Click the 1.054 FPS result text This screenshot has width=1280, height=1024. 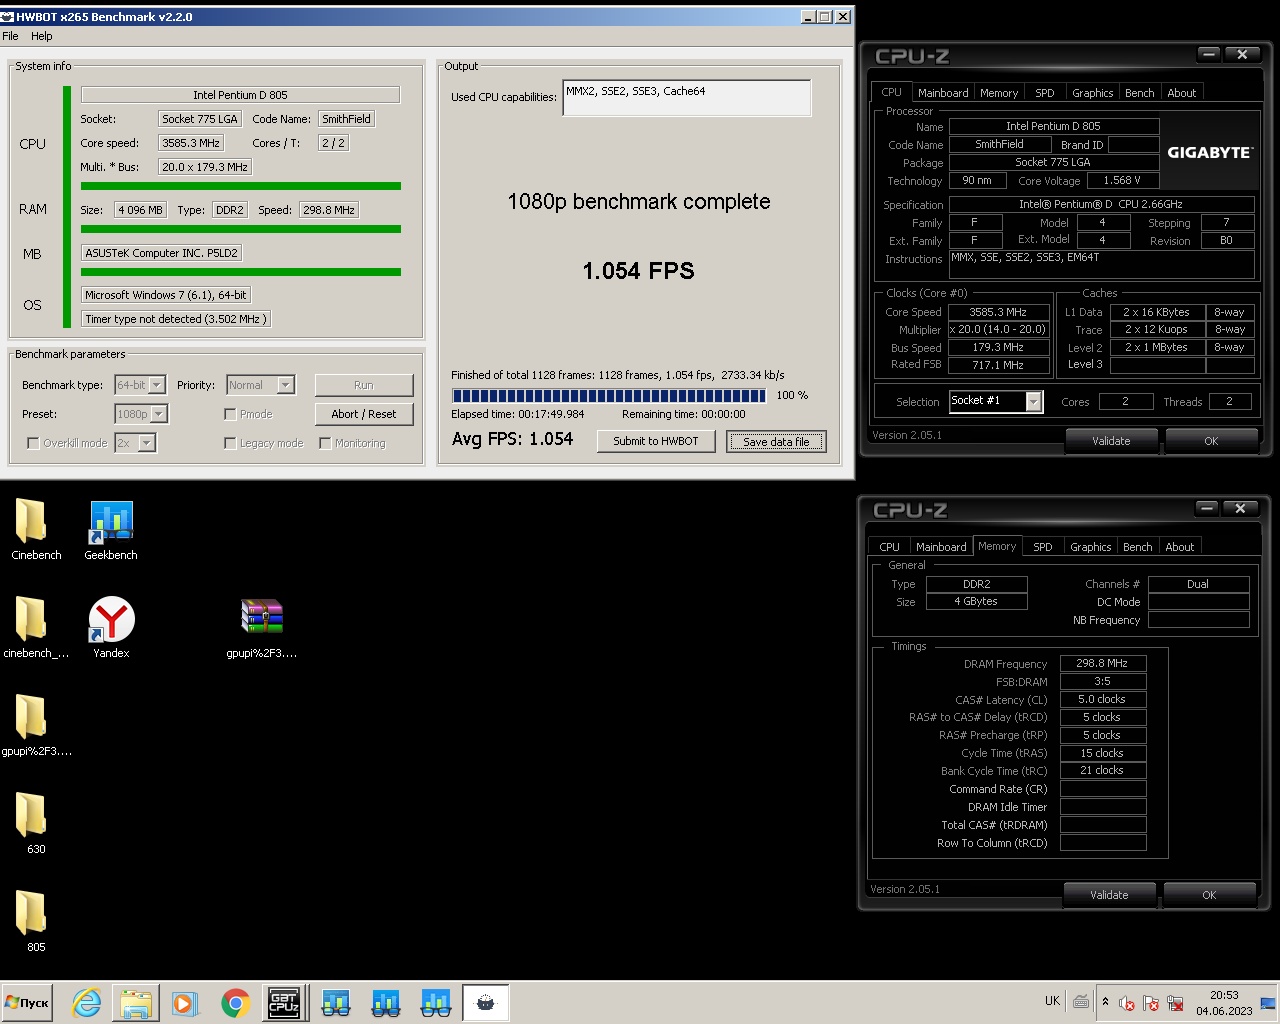[638, 271]
